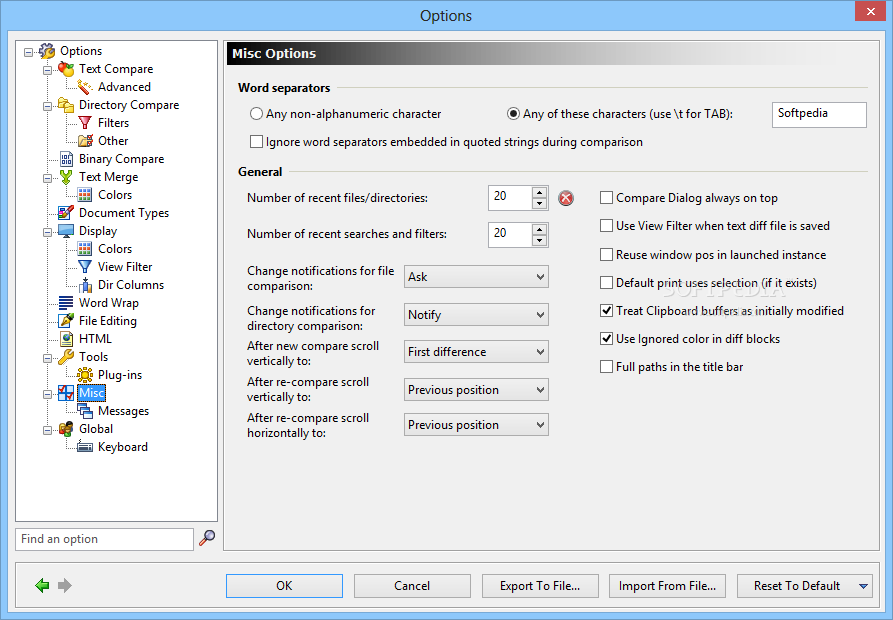Enable Ignore word separators in quoted strings
The width and height of the screenshot is (893, 620).
click(x=256, y=142)
